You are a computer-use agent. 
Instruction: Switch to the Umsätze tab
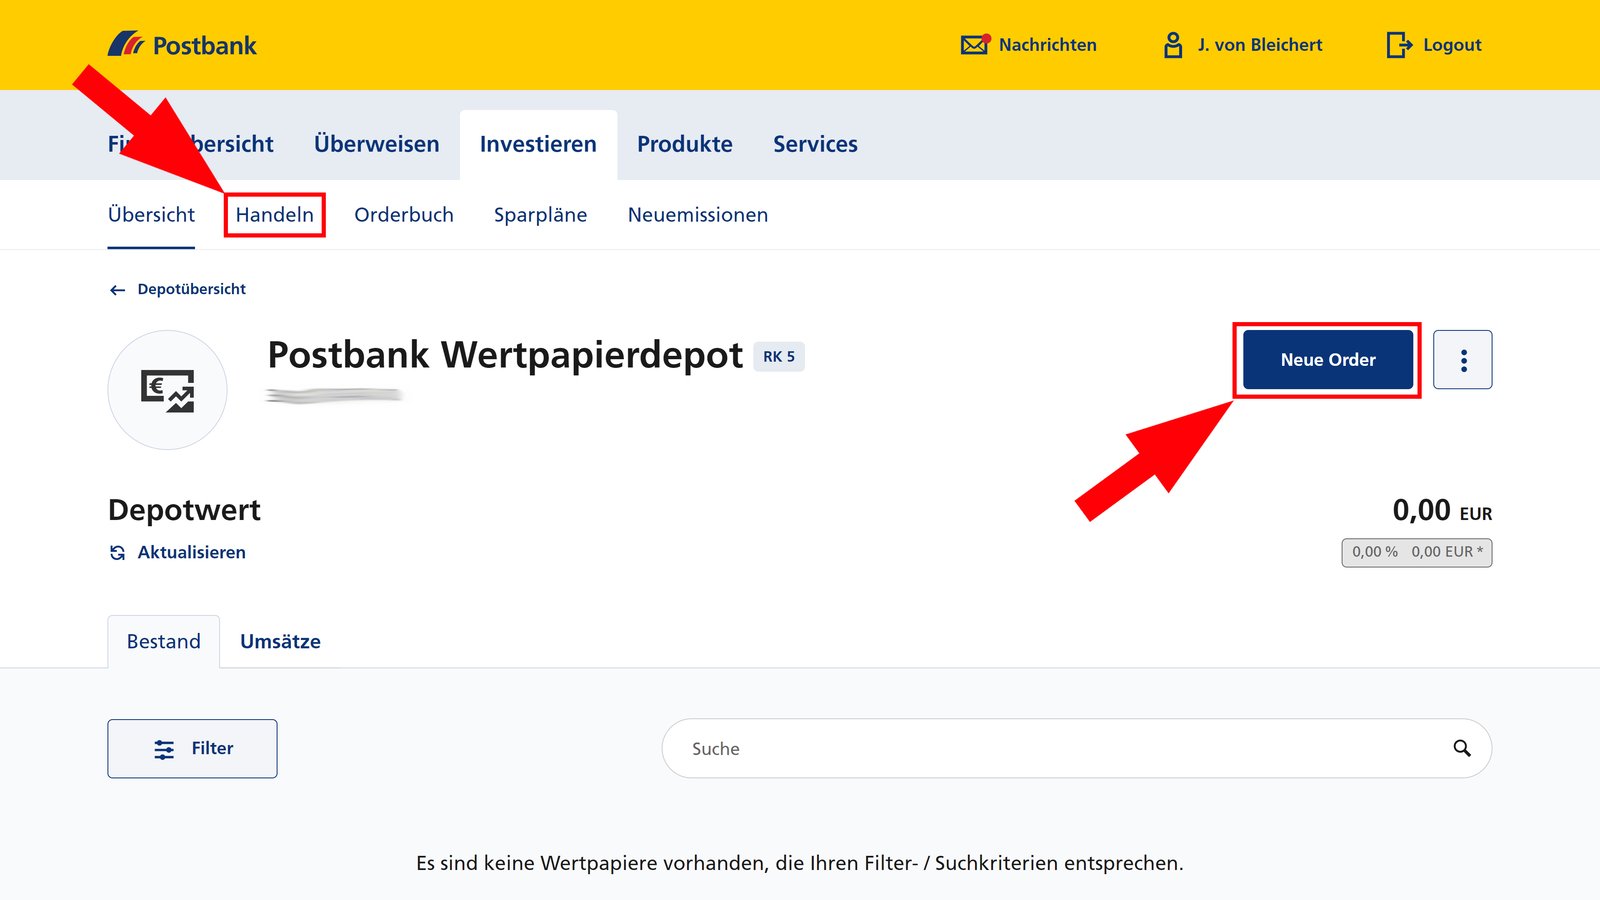click(281, 641)
